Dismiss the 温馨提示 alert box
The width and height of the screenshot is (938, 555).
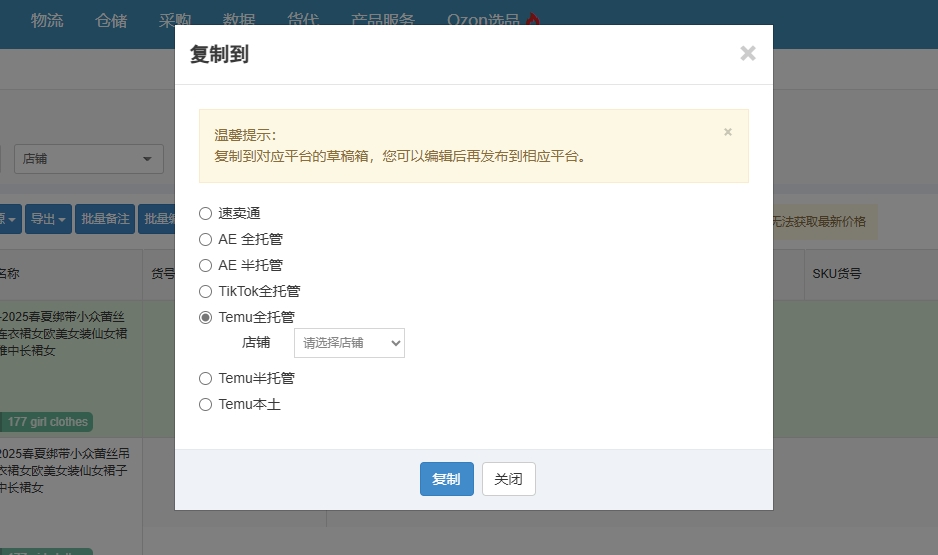point(727,132)
